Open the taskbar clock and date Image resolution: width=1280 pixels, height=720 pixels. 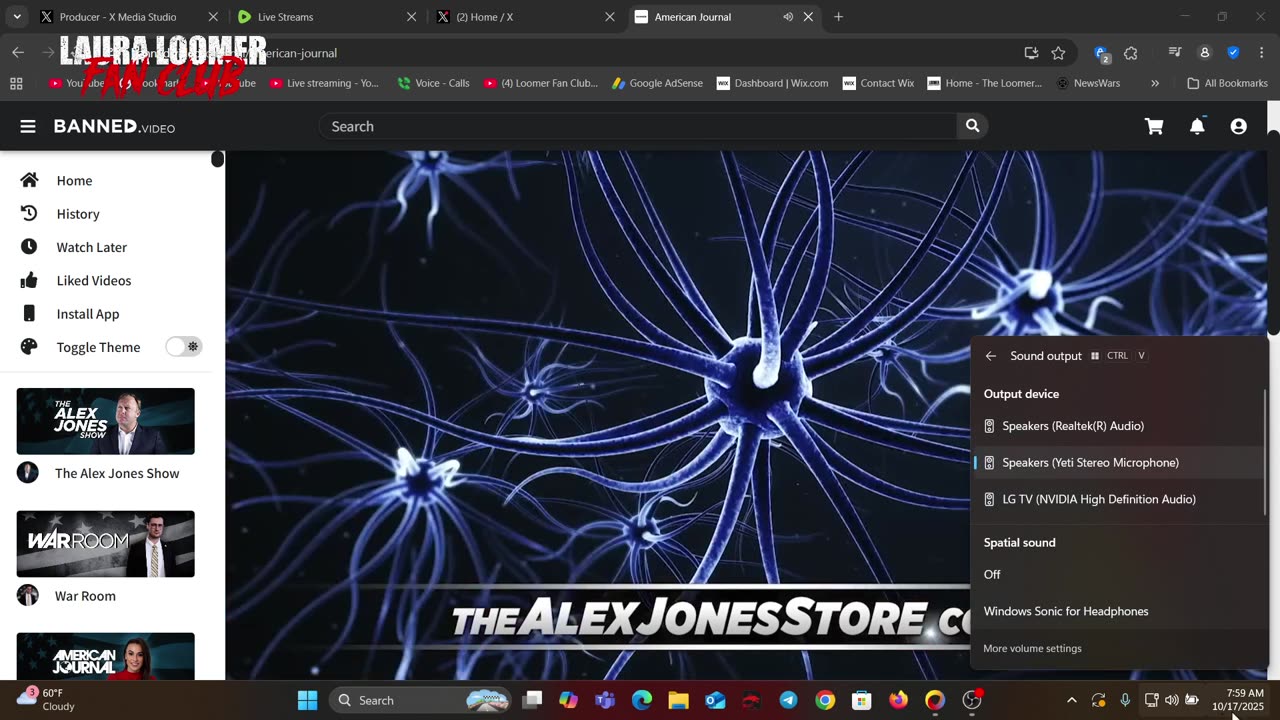click(x=1238, y=700)
